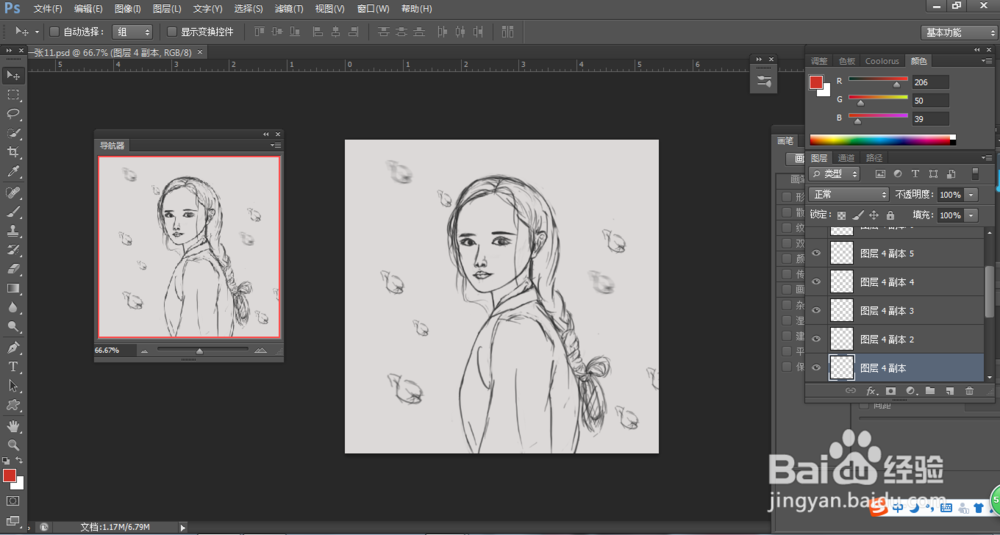Hide layer 图层 4 副本 4
This screenshot has width=1000, height=535.
coord(816,282)
